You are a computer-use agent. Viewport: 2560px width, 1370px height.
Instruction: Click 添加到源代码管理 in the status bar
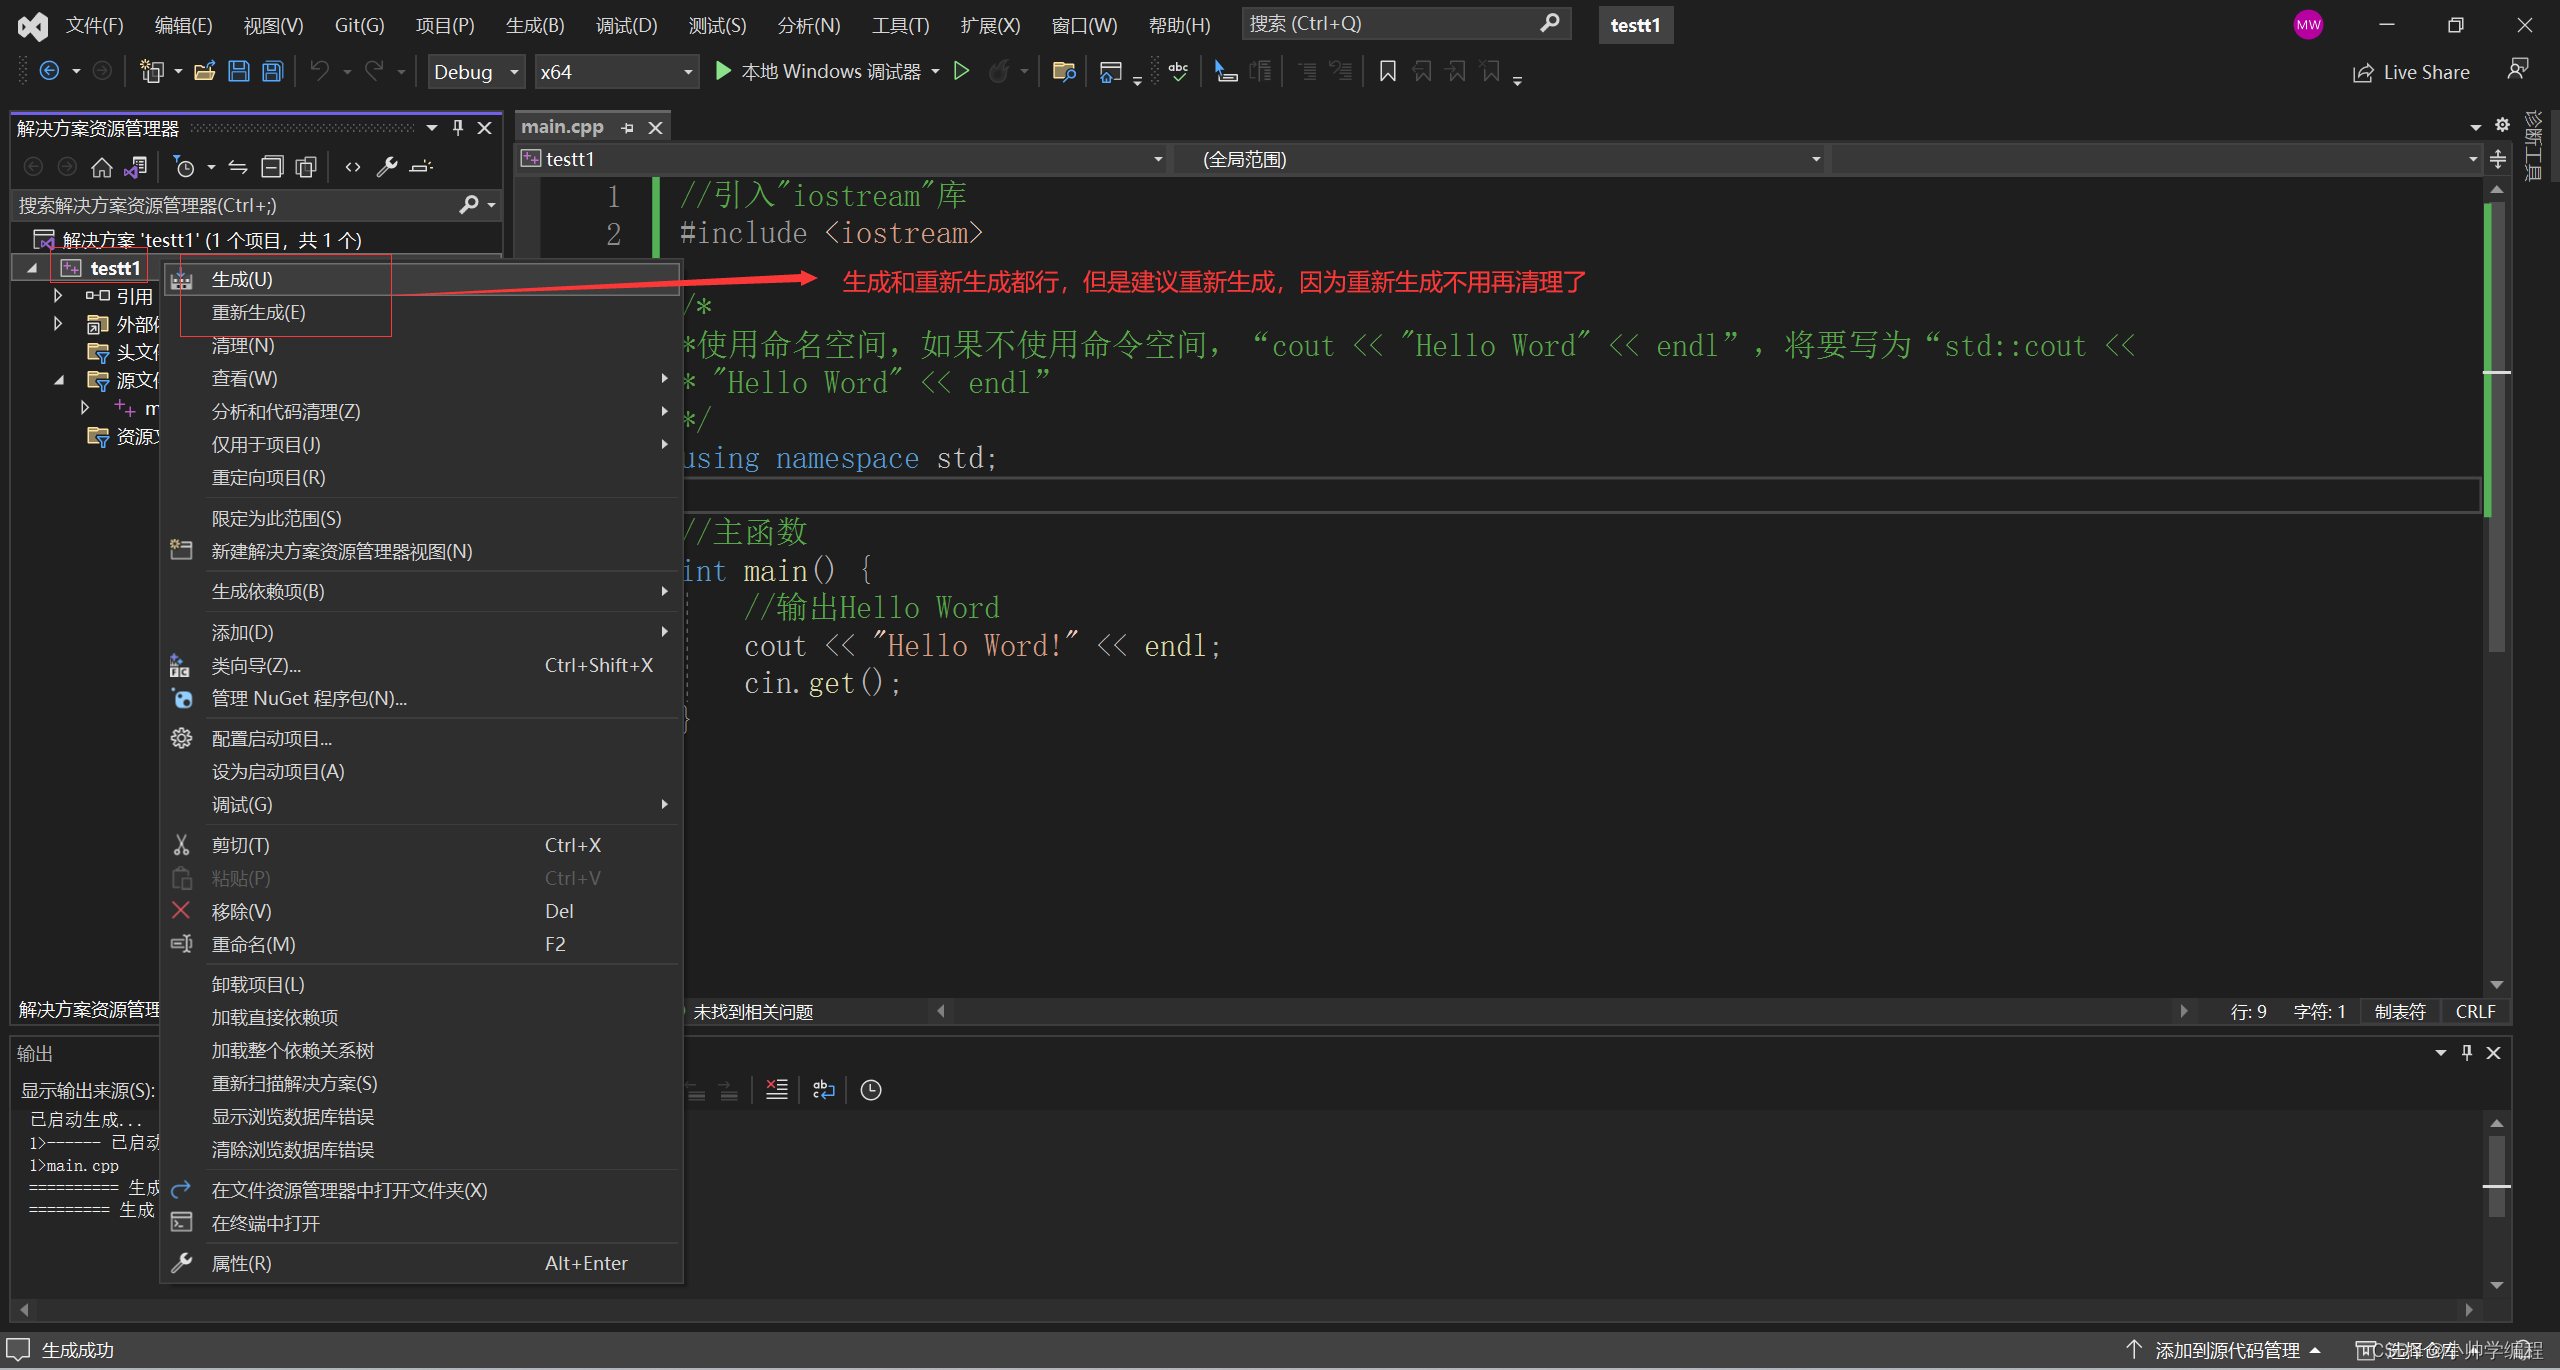[x=2224, y=1350]
